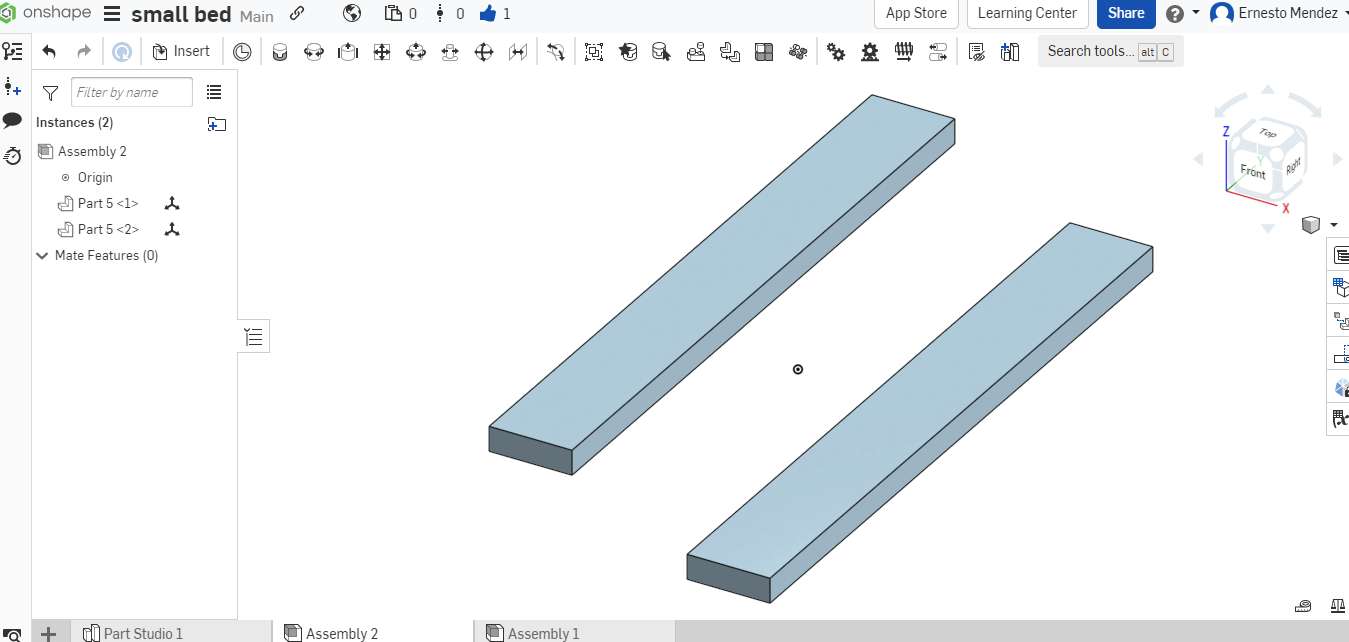Open the Group tool
Viewport: 1349px width, 642px height.
coord(593,51)
